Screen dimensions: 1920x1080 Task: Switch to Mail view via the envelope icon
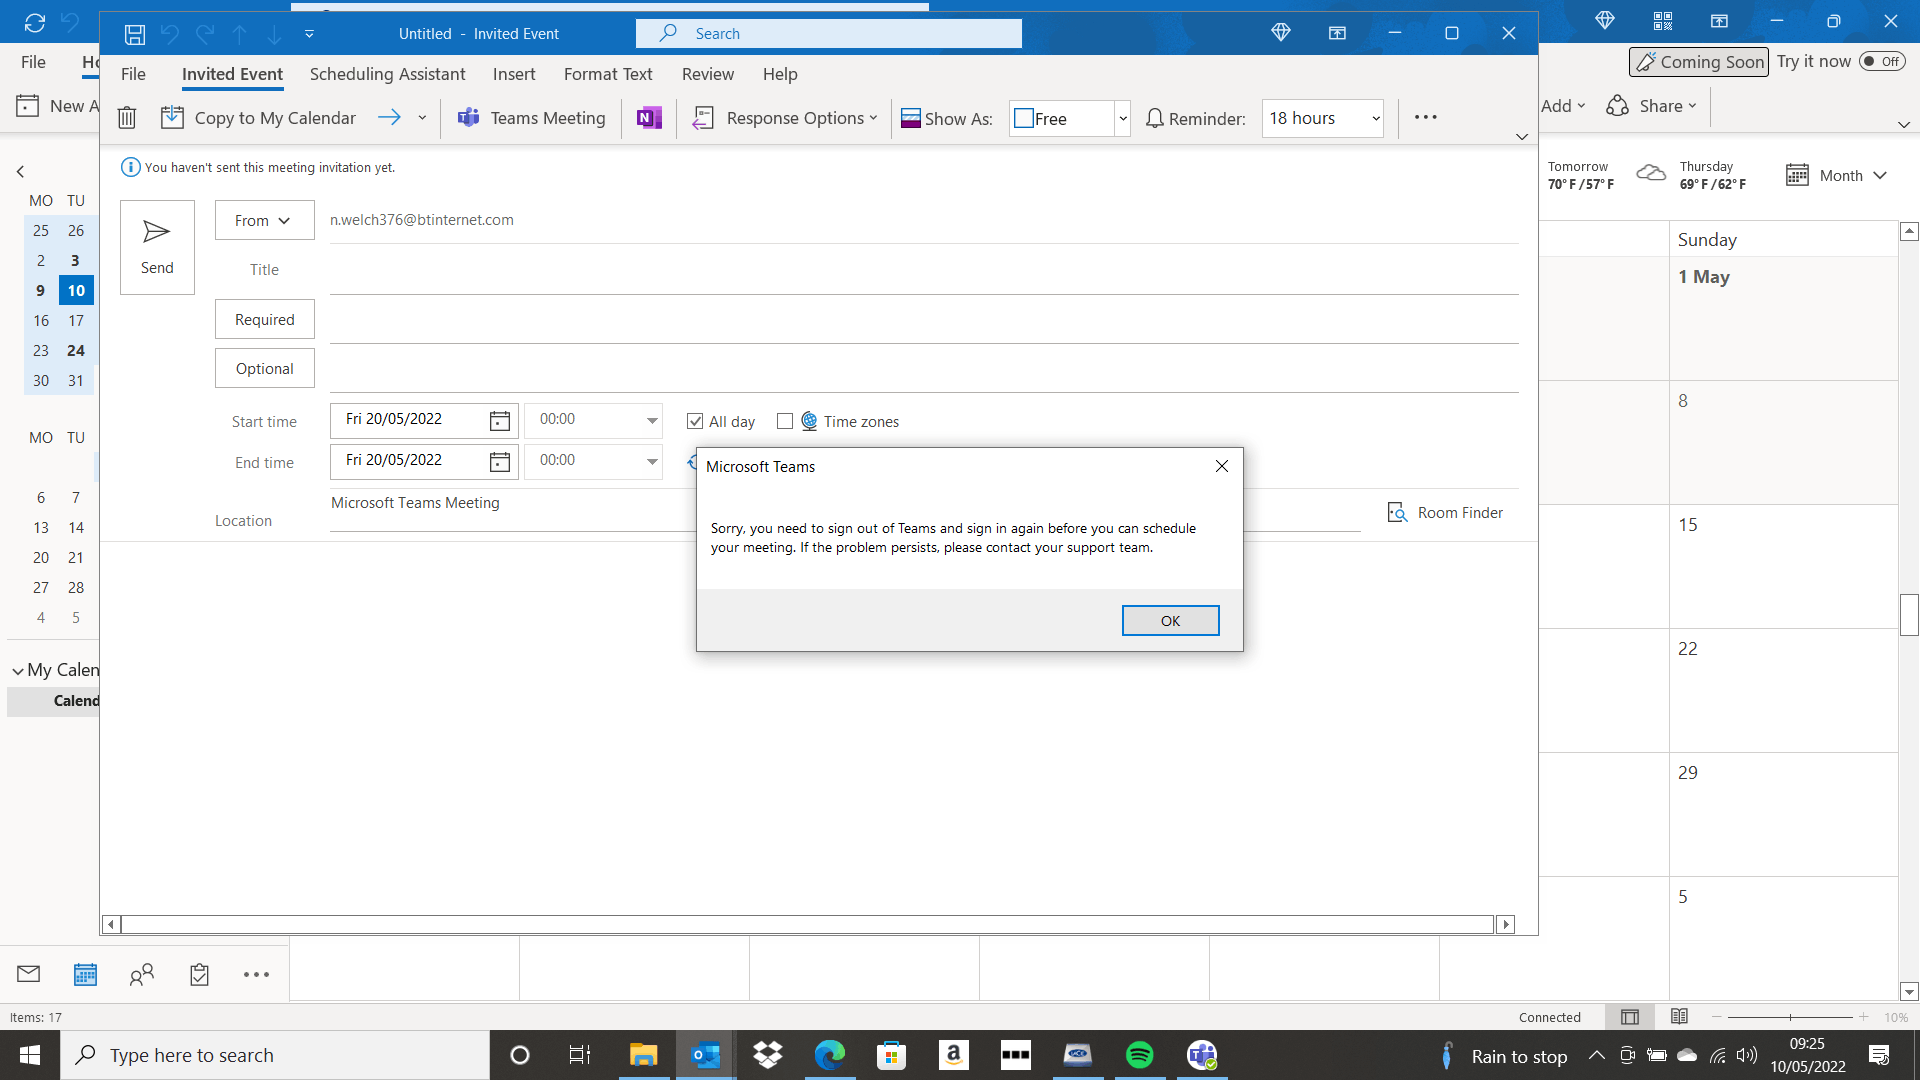28,973
